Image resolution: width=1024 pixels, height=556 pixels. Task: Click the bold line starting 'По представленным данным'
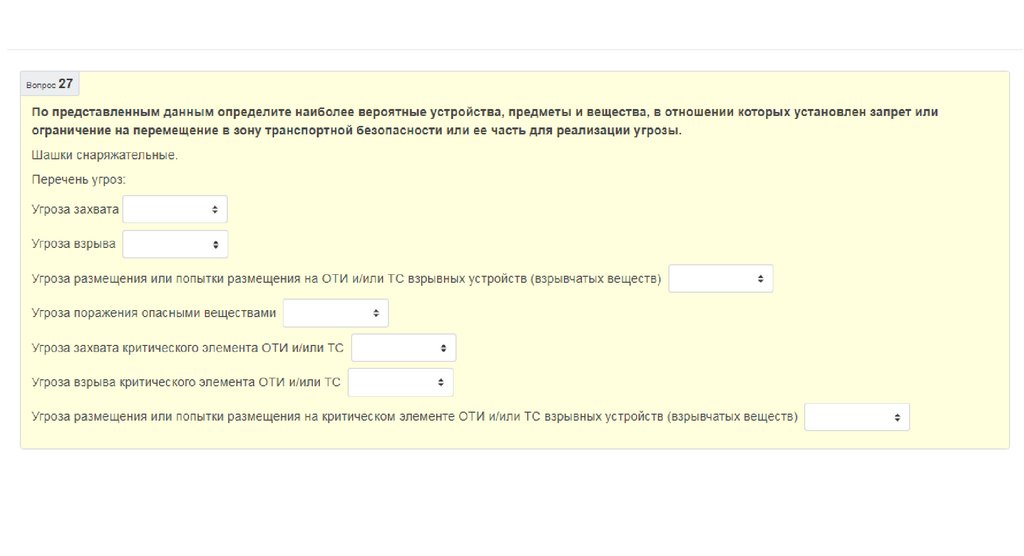pos(484,112)
